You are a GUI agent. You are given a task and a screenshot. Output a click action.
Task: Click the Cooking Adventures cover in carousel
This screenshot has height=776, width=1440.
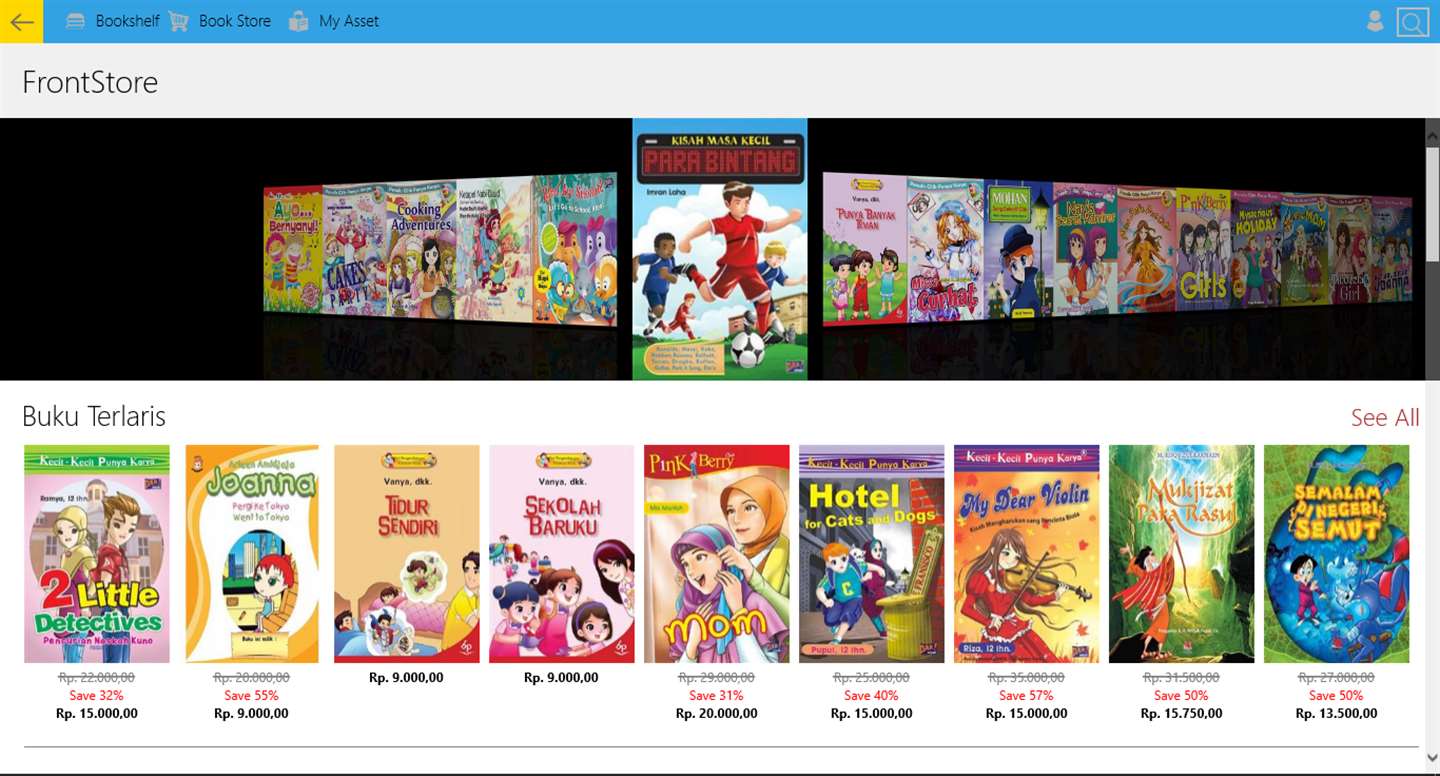pyautogui.click(x=421, y=250)
